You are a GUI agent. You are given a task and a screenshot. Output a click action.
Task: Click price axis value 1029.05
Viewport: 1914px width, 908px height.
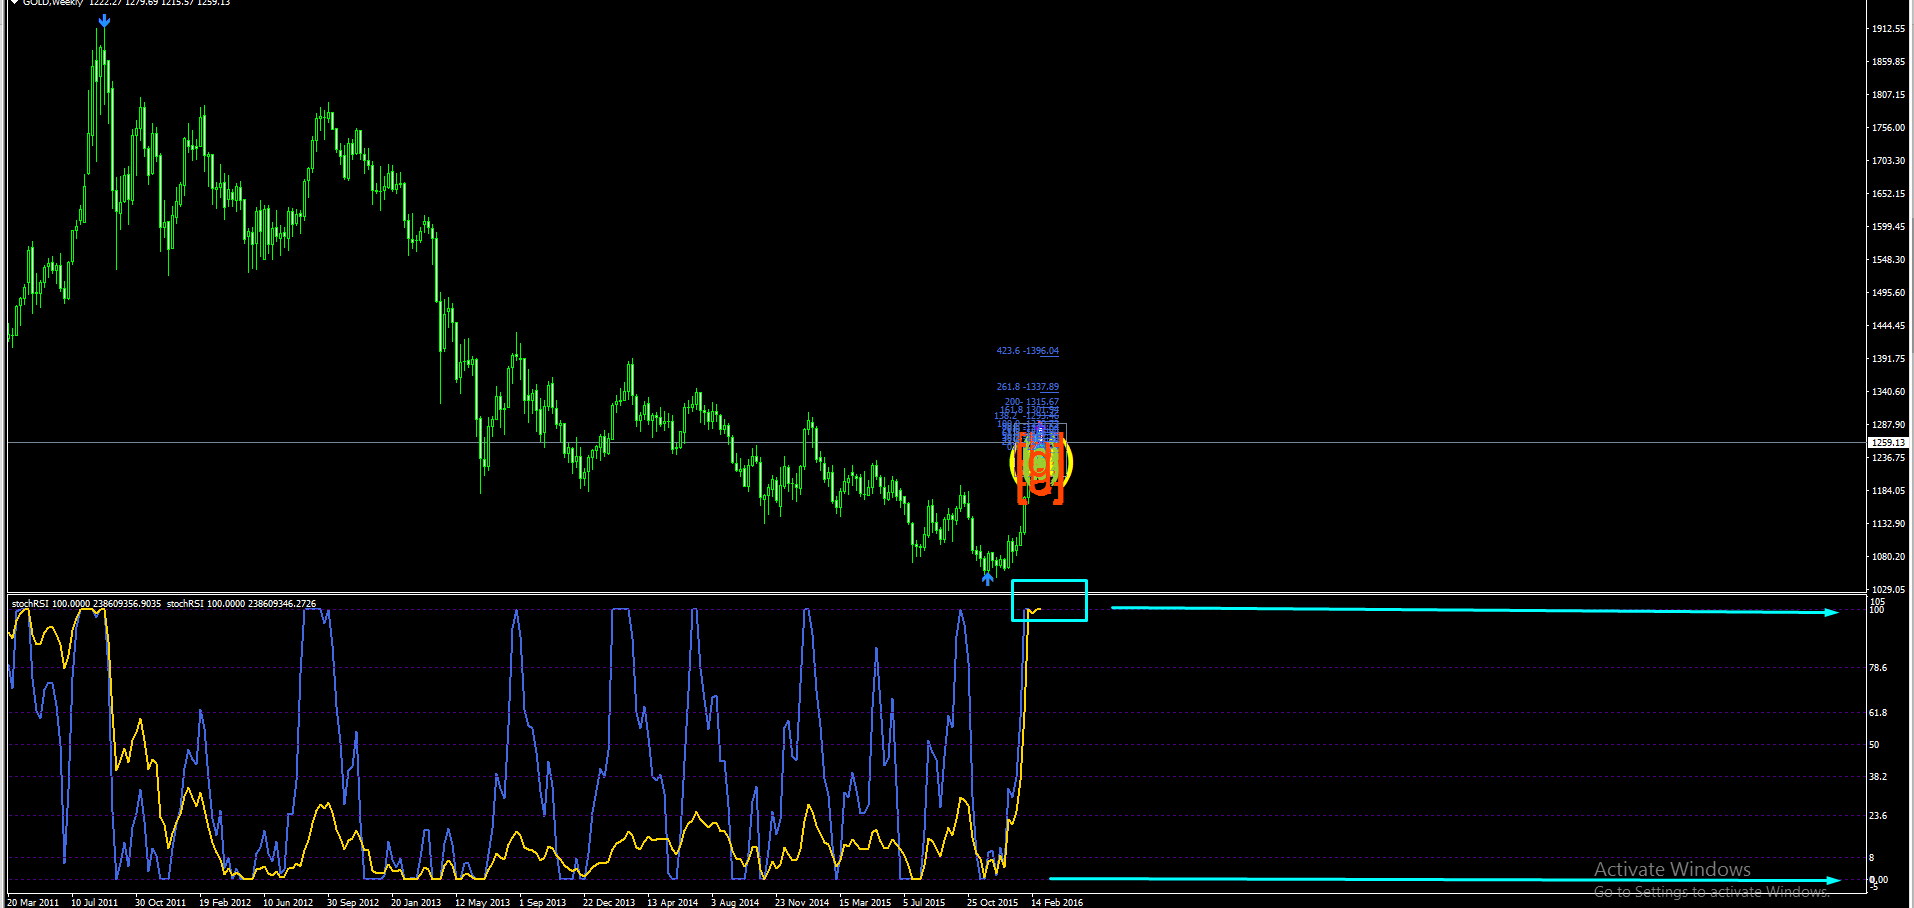pyautogui.click(x=1888, y=590)
